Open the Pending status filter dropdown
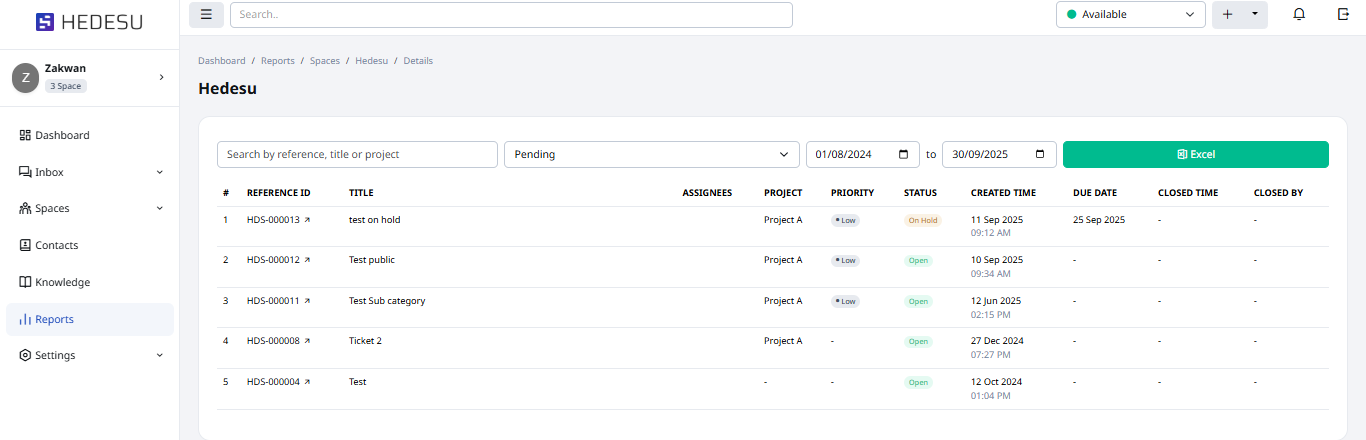Screen dimensions: 1366x440 pyautogui.click(x=651, y=154)
